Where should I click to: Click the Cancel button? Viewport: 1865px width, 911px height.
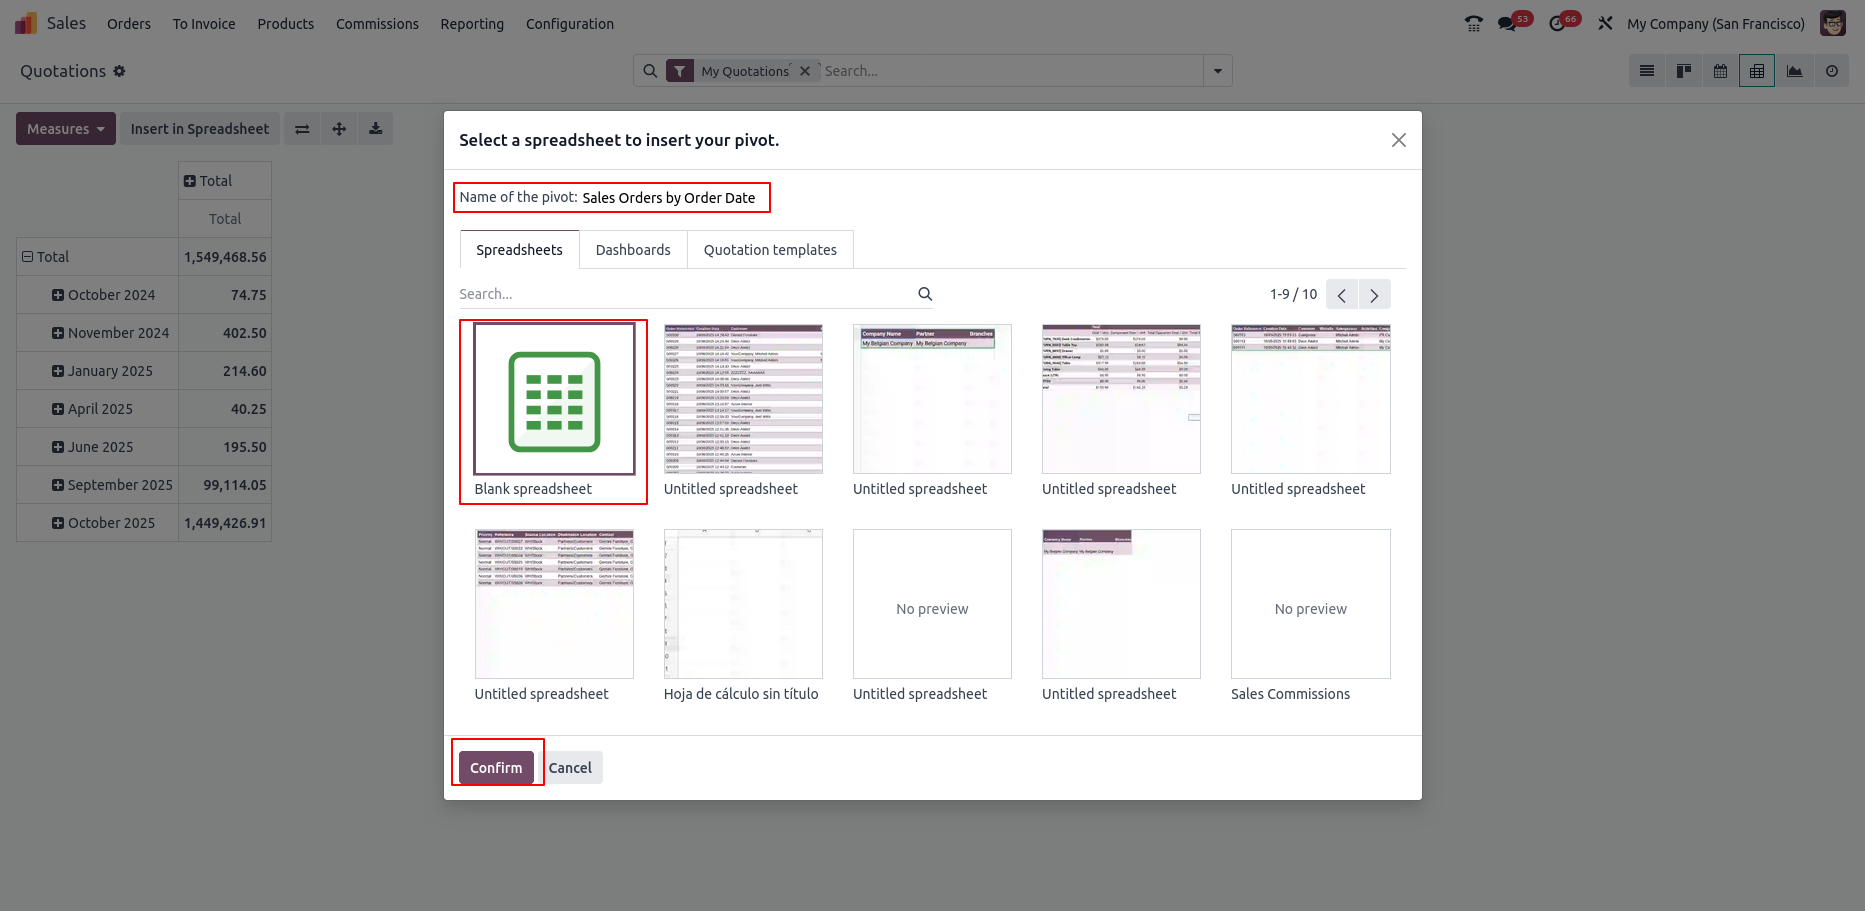570,768
